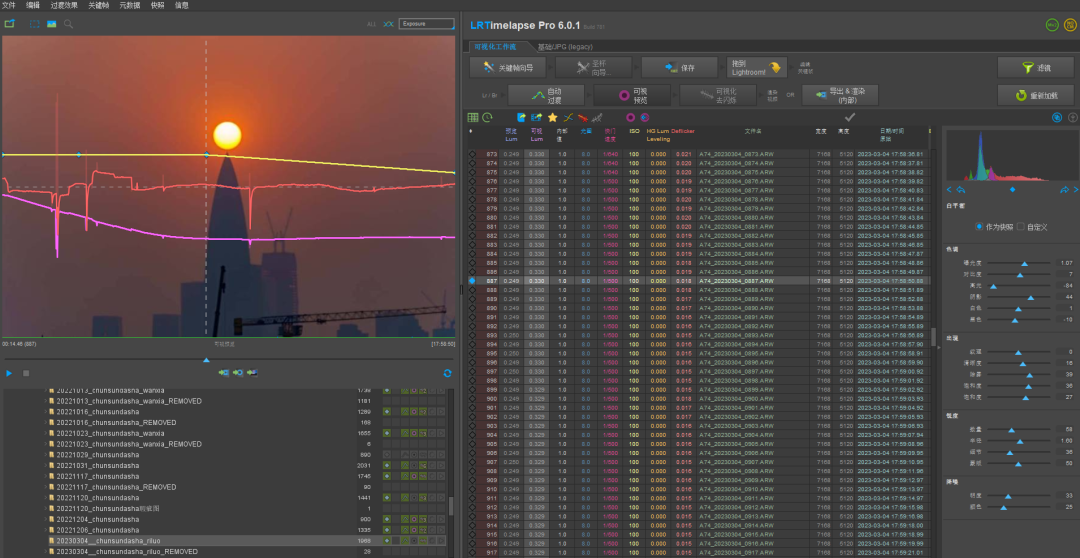This screenshot has width=1080, height=558.
Task: Open the Exposure curve dropdown
Action: pos(425,23)
